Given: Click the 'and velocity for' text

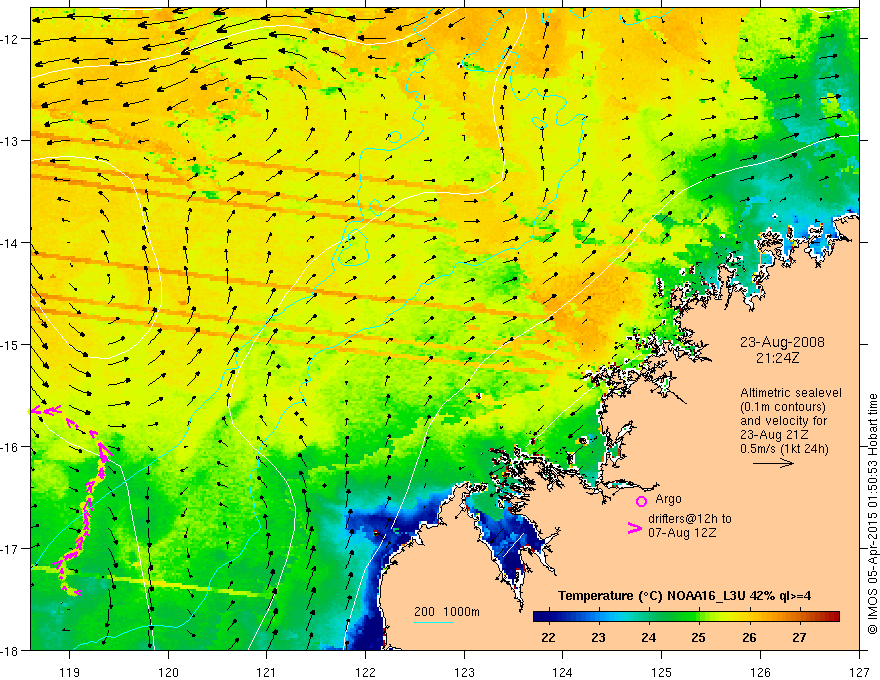Looking at the screenshot, I should [x=783, y=421].
